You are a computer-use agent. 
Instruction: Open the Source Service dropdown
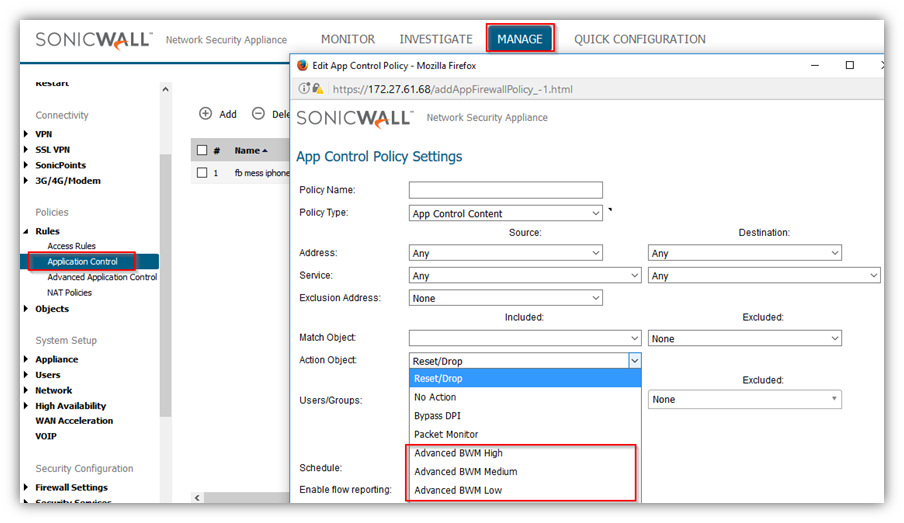(525, 276)
